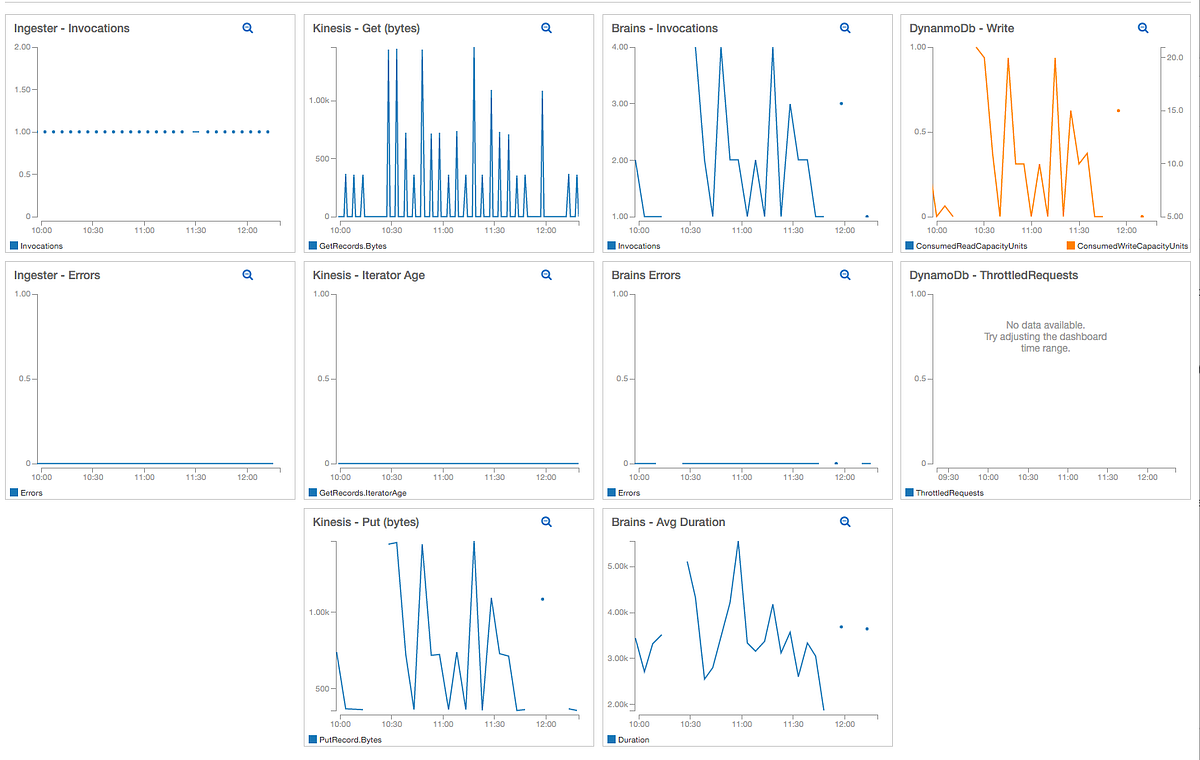
Task: Magnify the Kinesis - Iterator Age chart
Action: click(x=547, y=275)
